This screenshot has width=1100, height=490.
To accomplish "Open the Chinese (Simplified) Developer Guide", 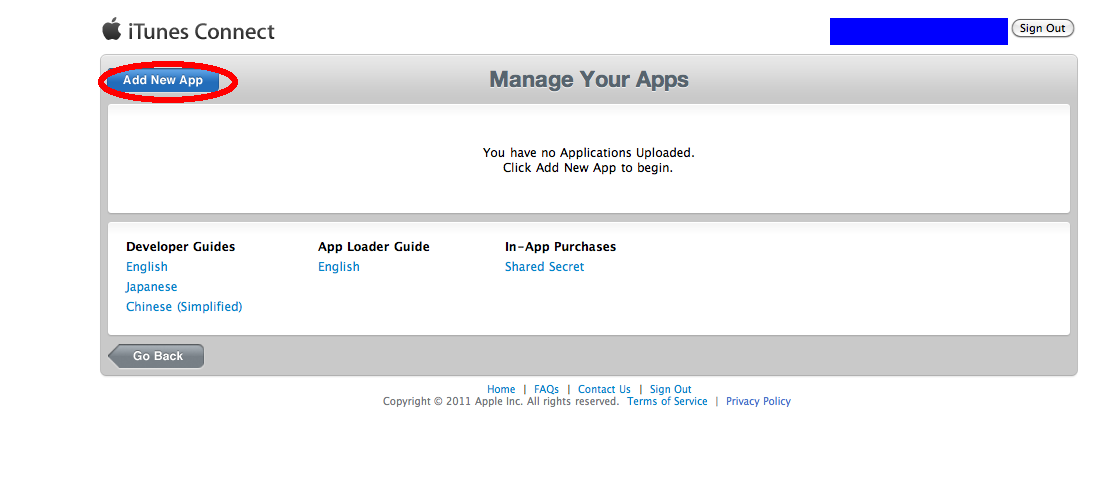I will coord(184,307).
